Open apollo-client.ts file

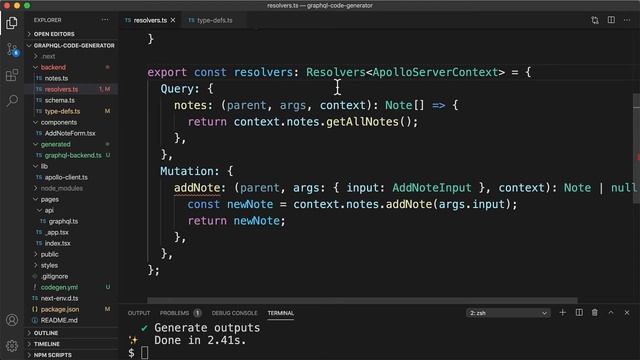(x=66, y=177)
